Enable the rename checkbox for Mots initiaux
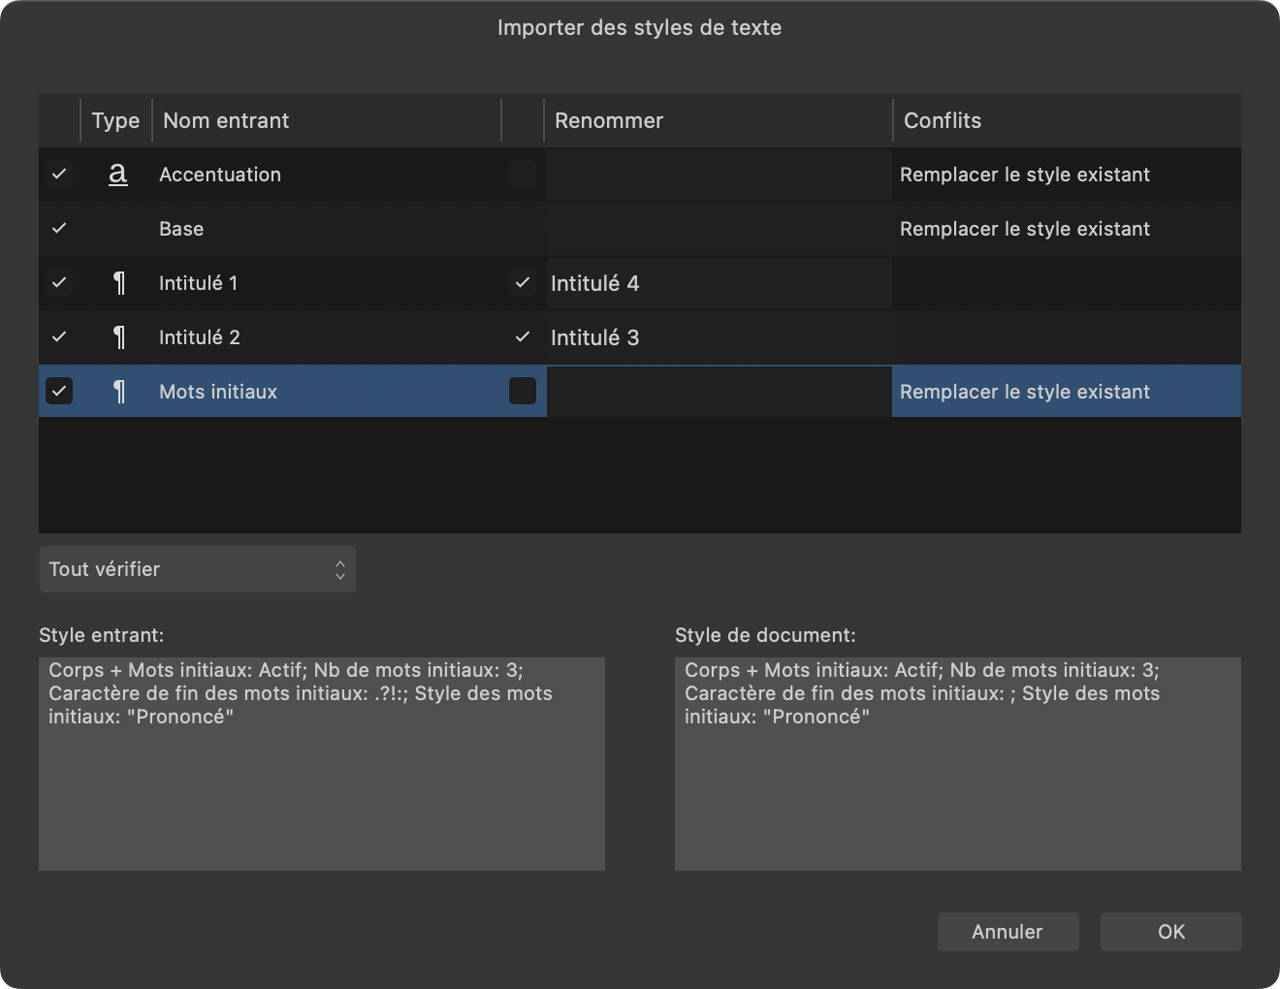 (522, 391)
